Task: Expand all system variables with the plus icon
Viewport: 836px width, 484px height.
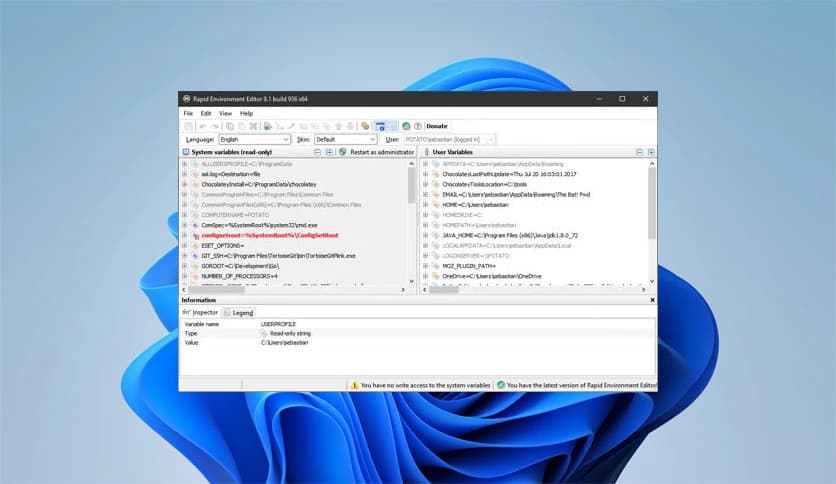Action: click(x=329, y=152)
